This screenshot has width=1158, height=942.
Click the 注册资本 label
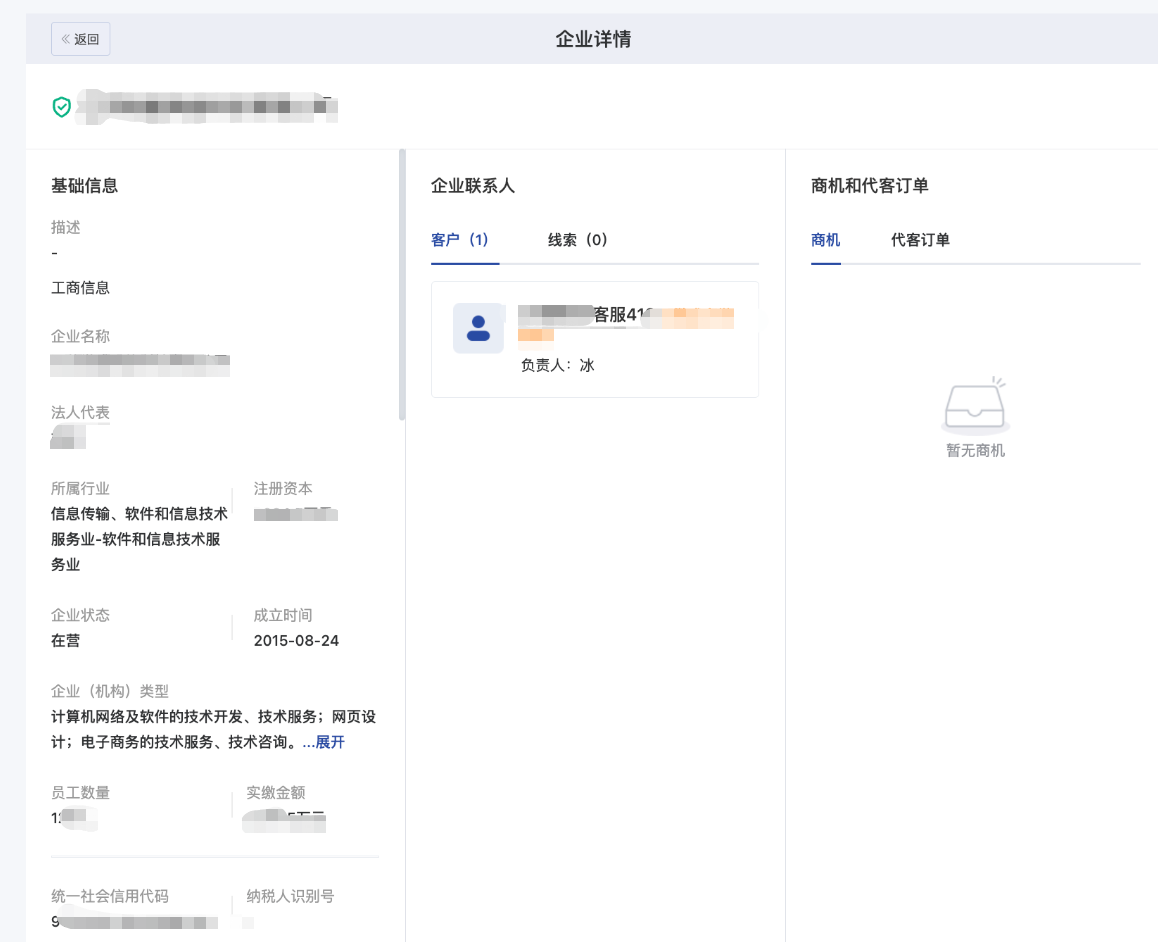(x=283, y=489)
